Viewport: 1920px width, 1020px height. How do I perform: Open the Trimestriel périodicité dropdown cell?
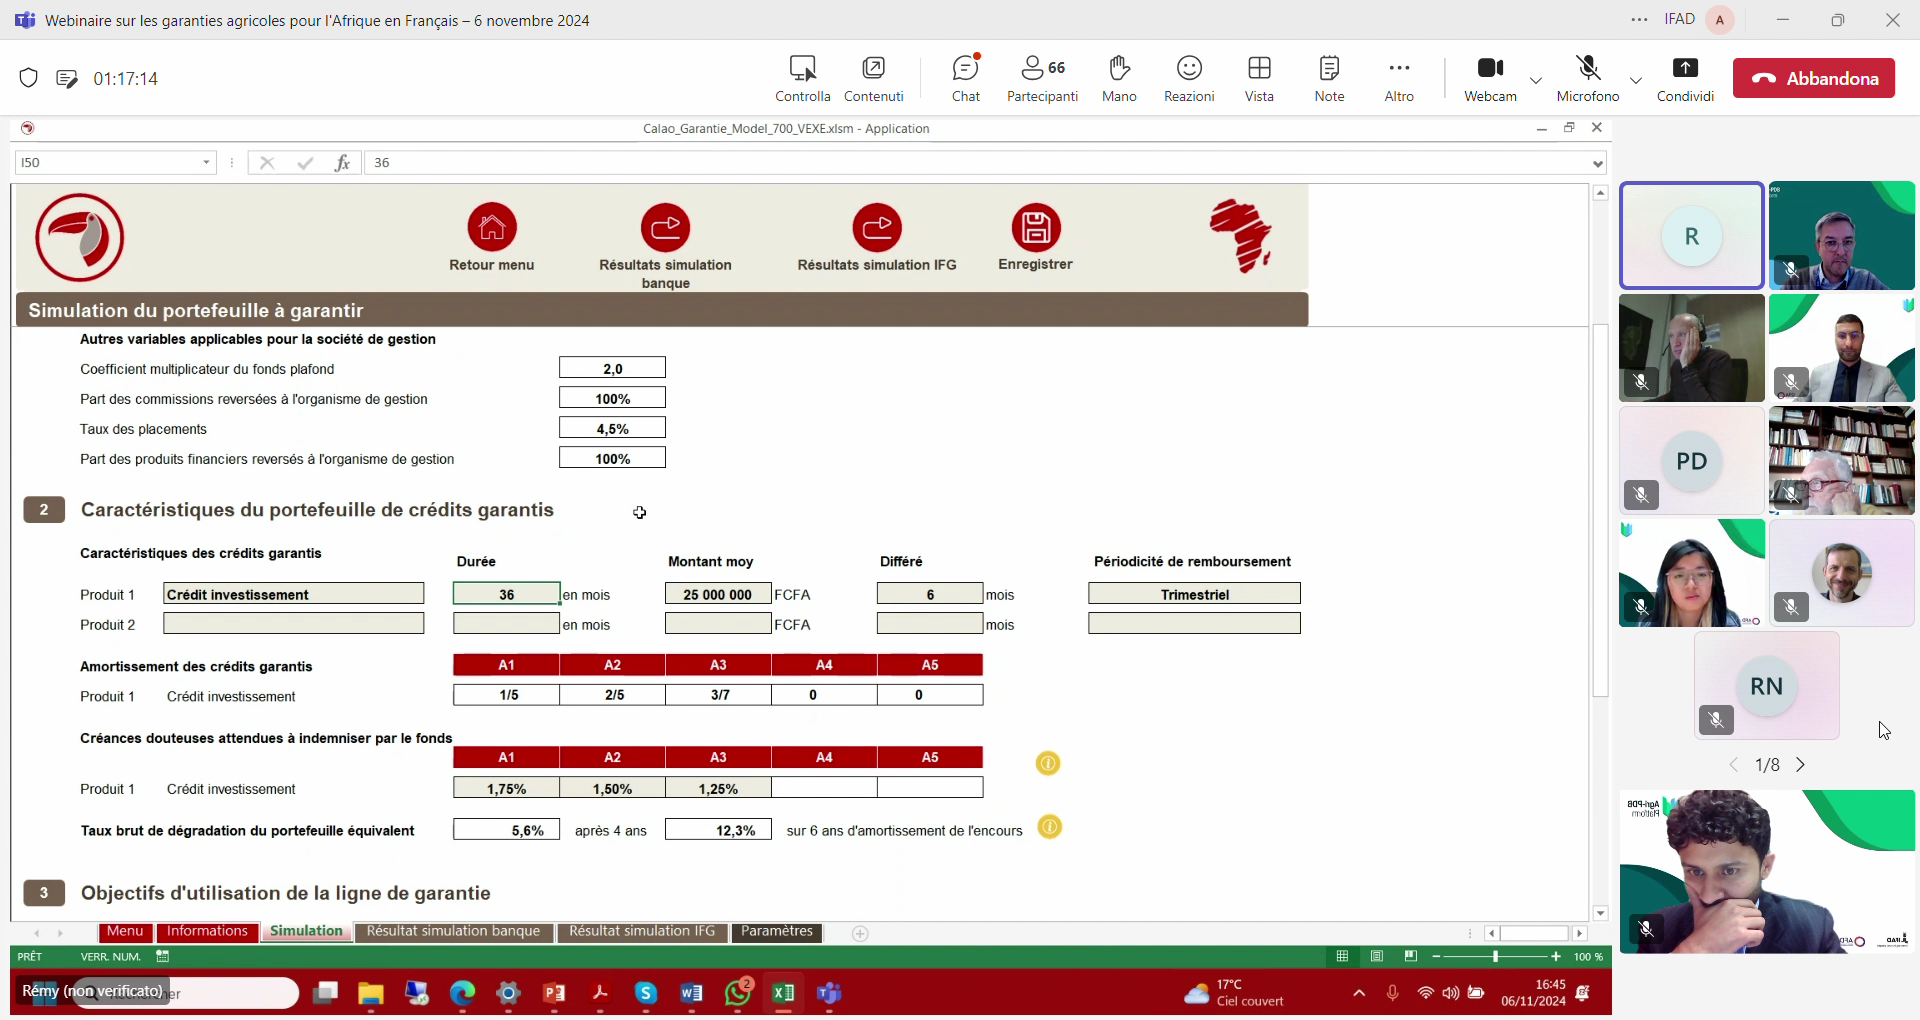pyautogui.click(x=1194, y=594)
